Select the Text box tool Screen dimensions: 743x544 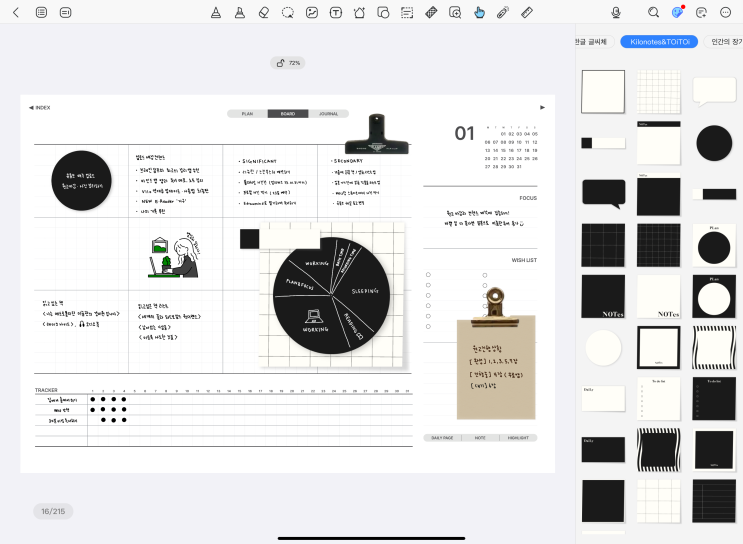pos(335,13)
